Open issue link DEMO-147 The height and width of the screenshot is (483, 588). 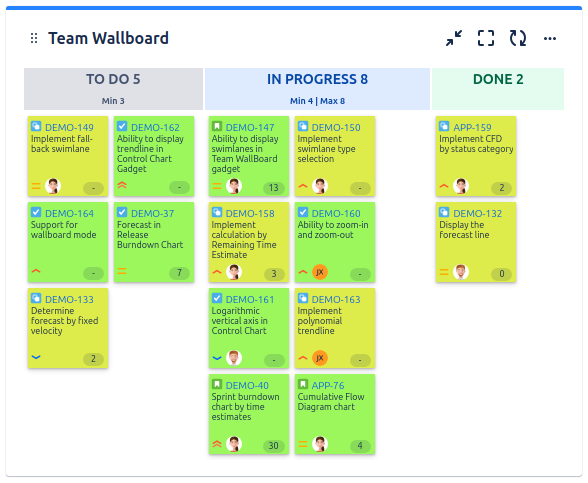250,128
